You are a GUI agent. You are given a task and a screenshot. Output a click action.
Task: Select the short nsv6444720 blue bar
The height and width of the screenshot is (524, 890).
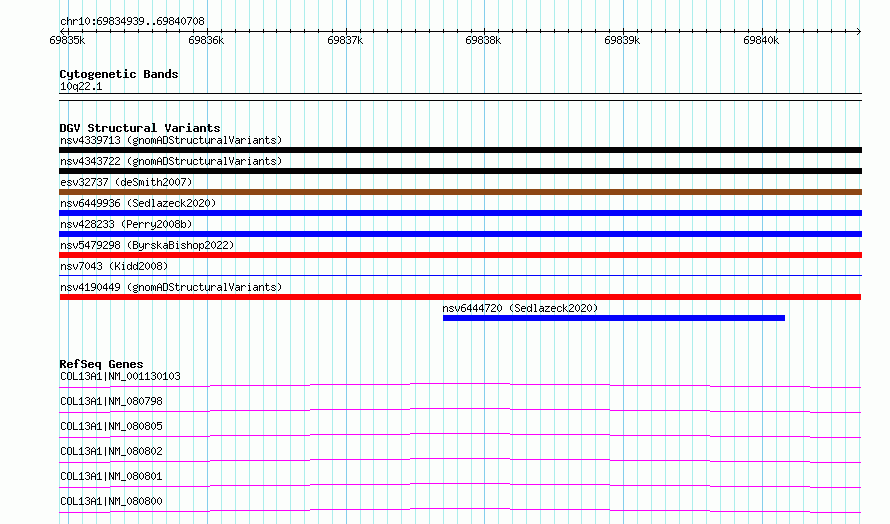(614, 318)
